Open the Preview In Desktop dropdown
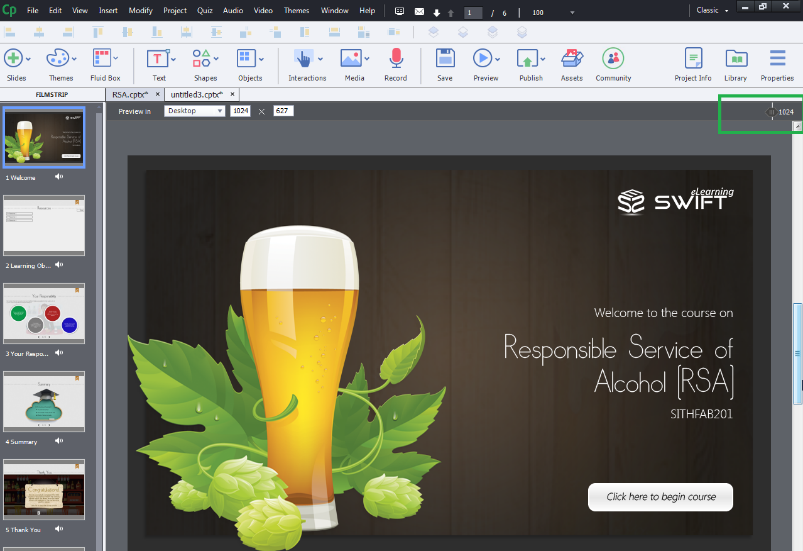Screen dimensions: 803x551 [x=195, y=111]
